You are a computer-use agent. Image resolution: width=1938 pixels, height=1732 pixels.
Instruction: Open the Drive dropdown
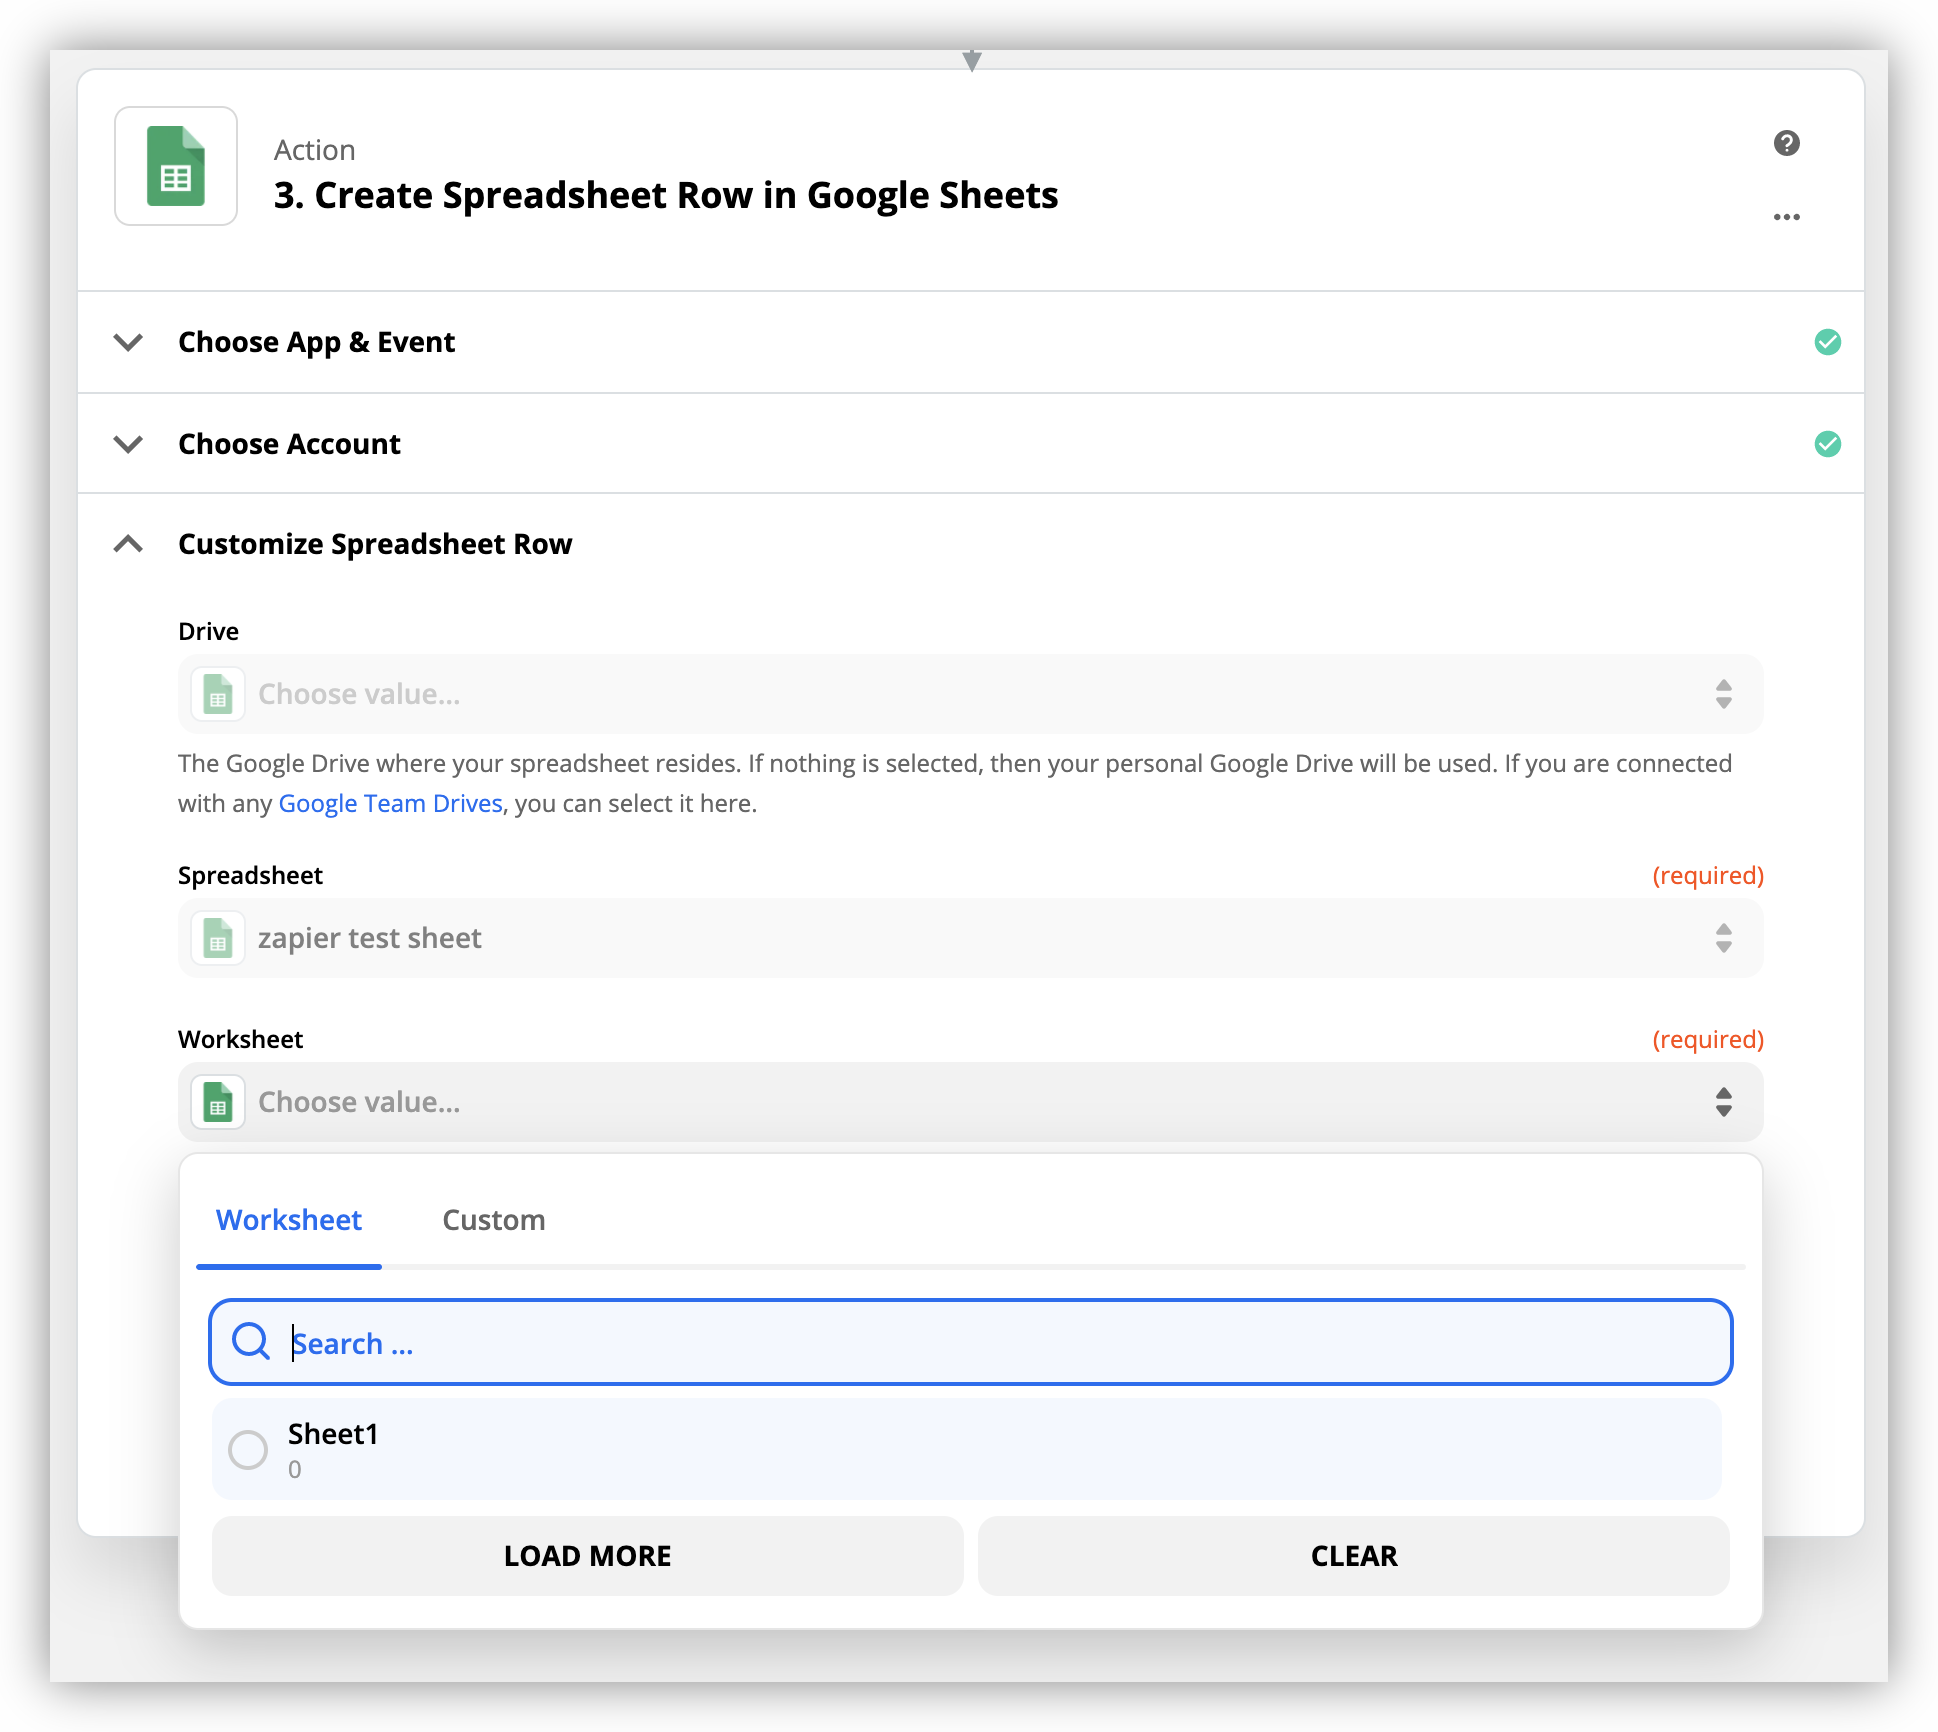(x=970, y=694)
